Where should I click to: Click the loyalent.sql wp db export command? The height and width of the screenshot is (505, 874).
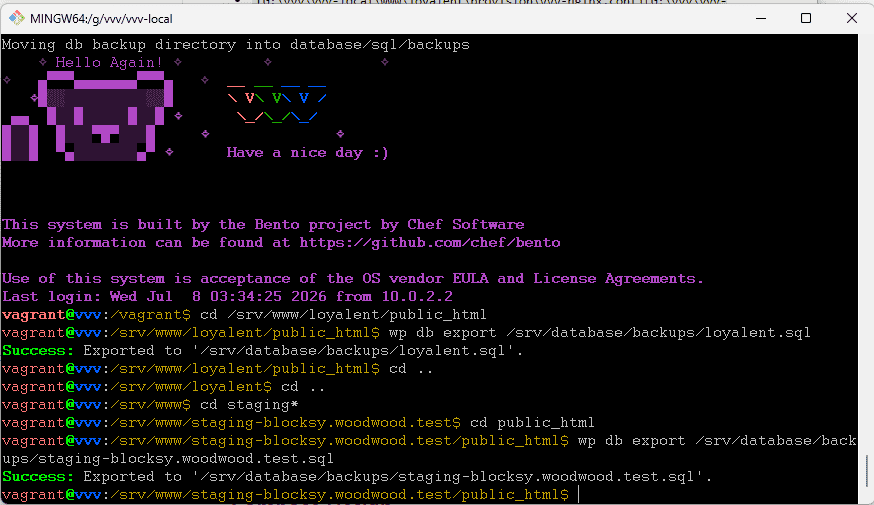(x=600, y=333)
